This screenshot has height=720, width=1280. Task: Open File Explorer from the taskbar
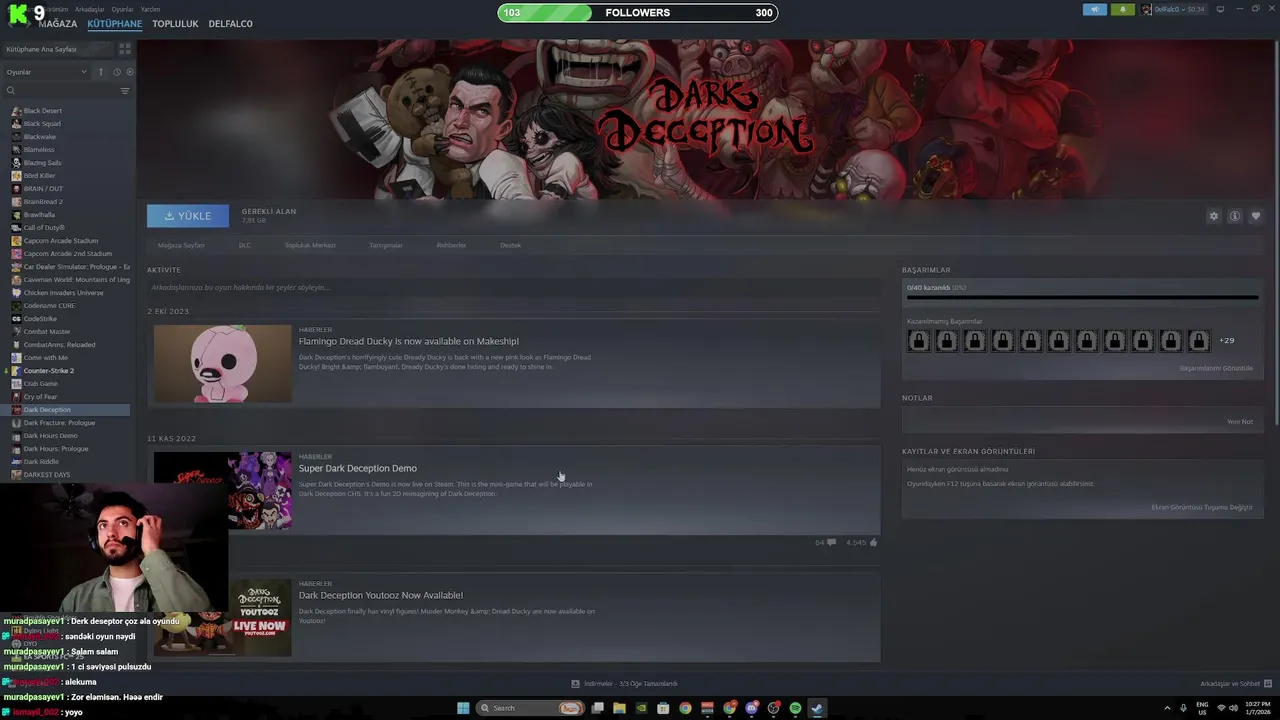click(x=619, y=708)
